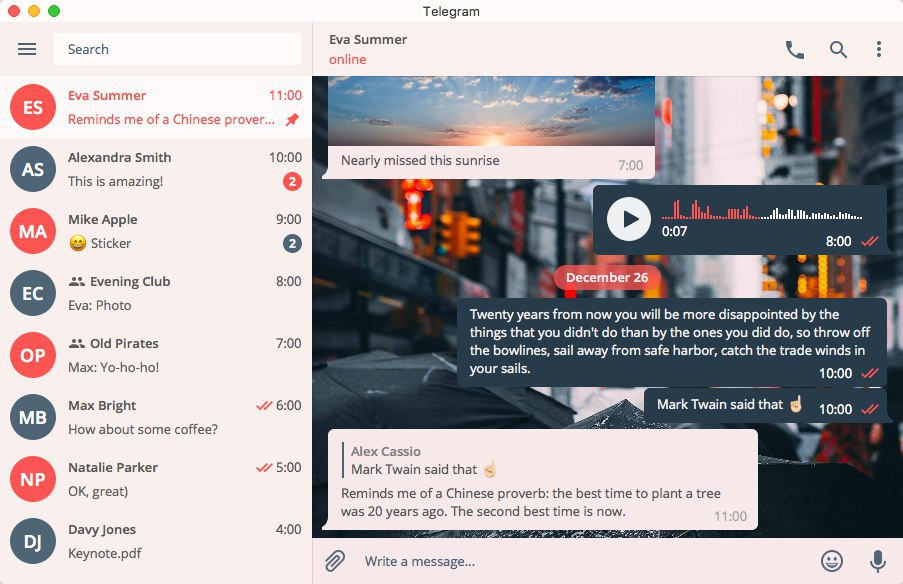Click the Write a message input field

(x=500, y=561)
